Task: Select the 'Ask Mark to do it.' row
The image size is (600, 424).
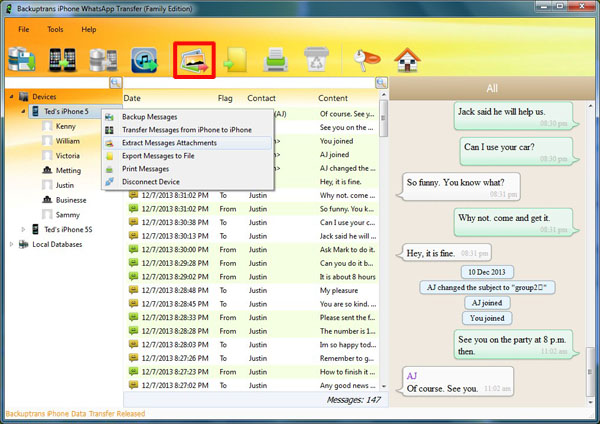Action: 253,250
